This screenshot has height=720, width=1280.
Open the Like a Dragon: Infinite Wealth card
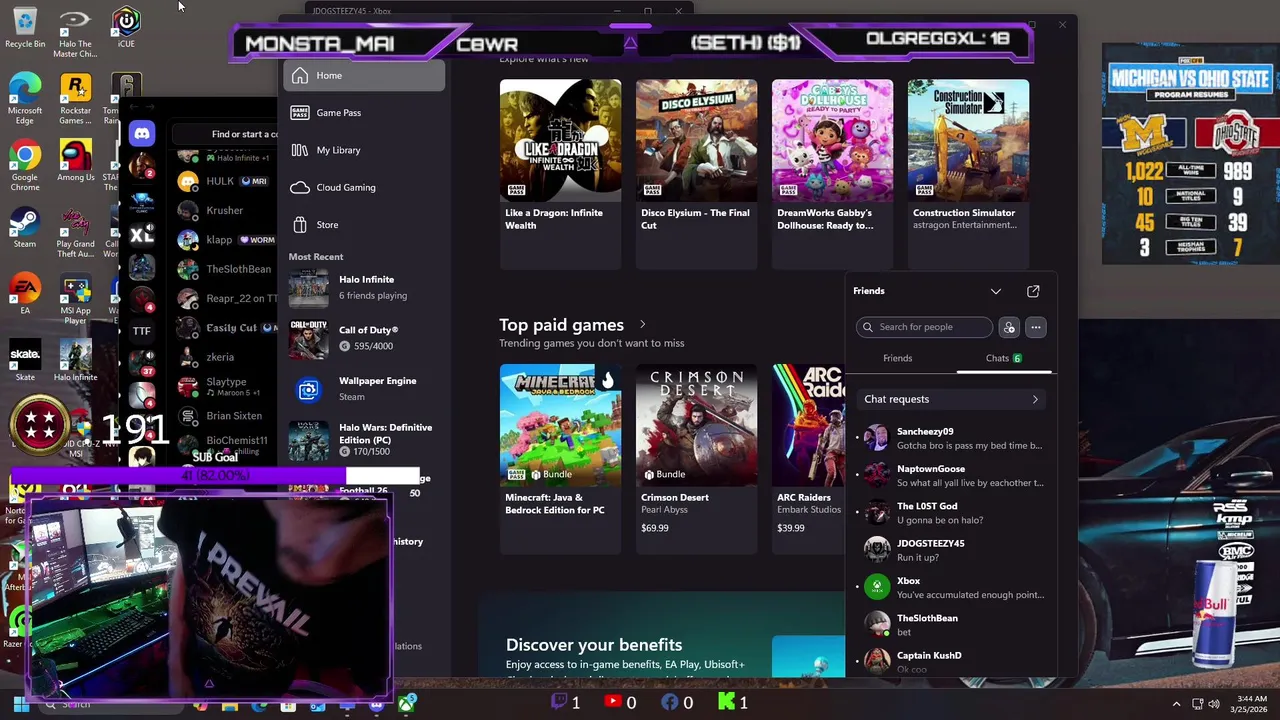click(x=560, y=173)
